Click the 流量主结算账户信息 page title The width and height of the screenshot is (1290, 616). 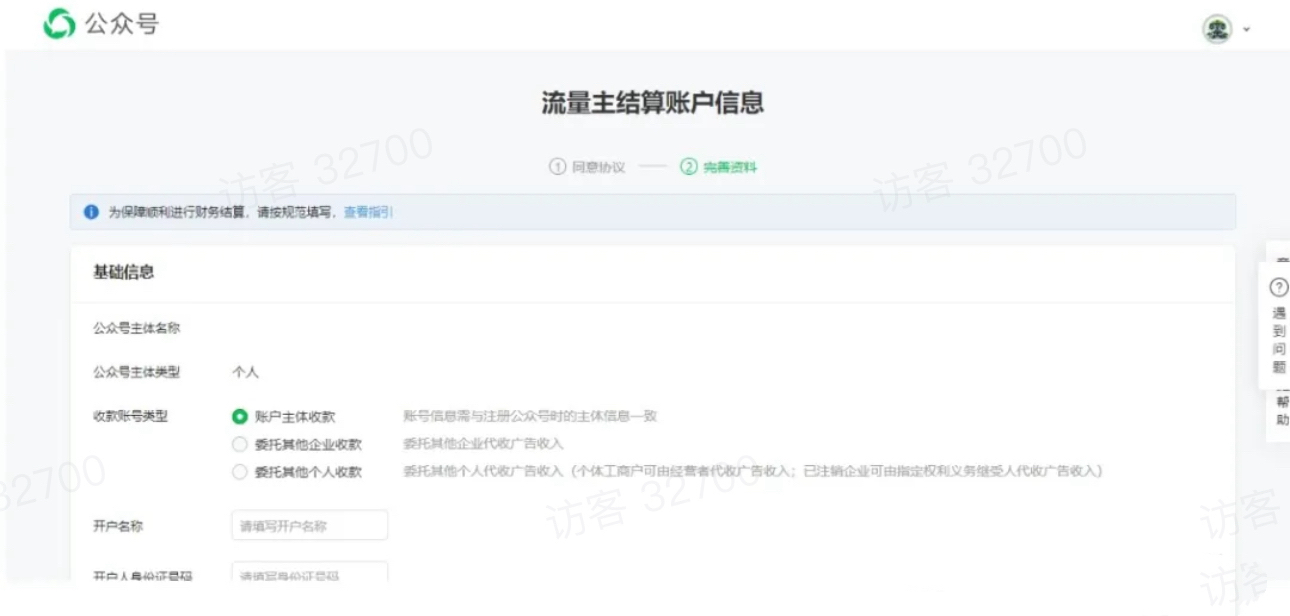(x=651, y=102)
